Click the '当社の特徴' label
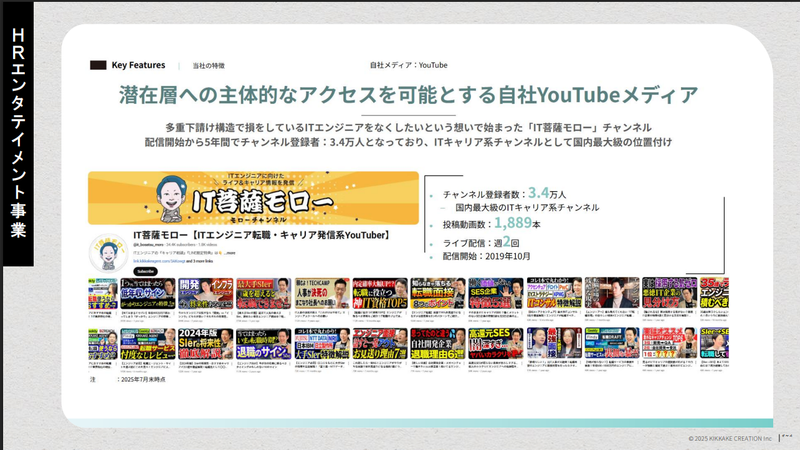This screenshot has height=450, width=800. [x=208, y=66]
